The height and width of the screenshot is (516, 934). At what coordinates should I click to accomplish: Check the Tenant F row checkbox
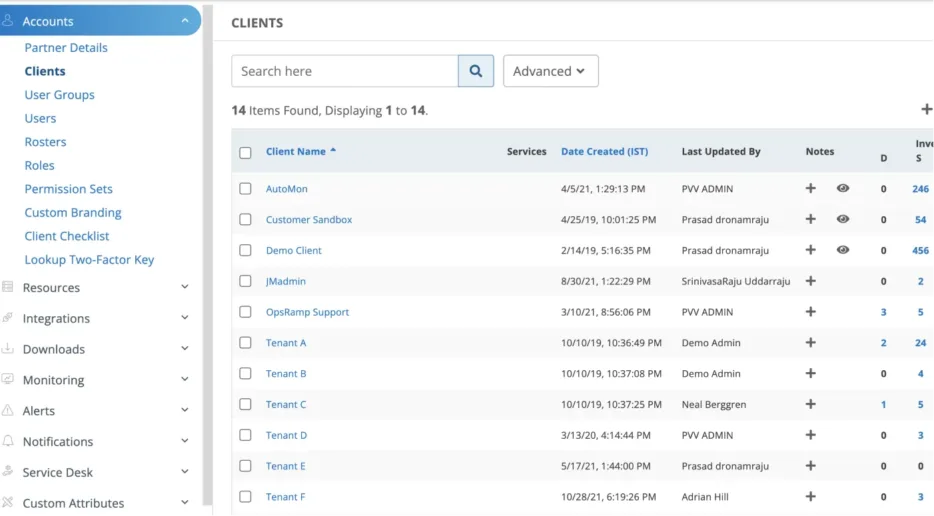coord(245,496)
